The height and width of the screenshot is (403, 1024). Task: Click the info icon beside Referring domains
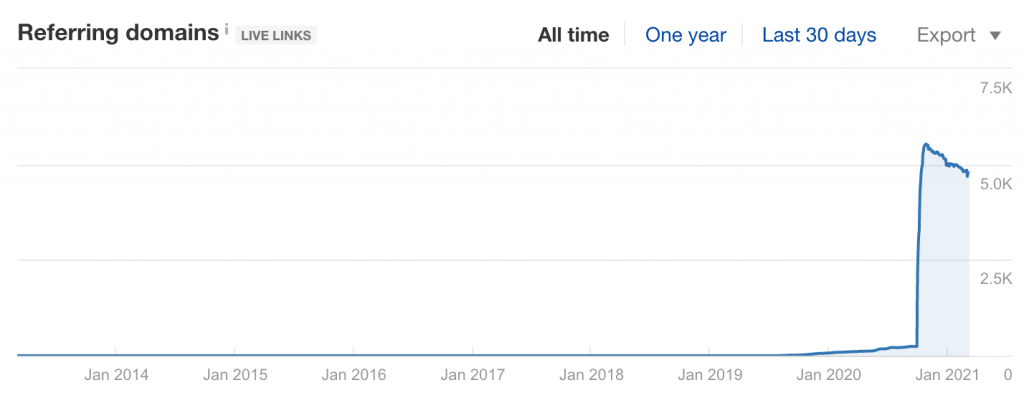pyautogui.click(x=226, y=29)
